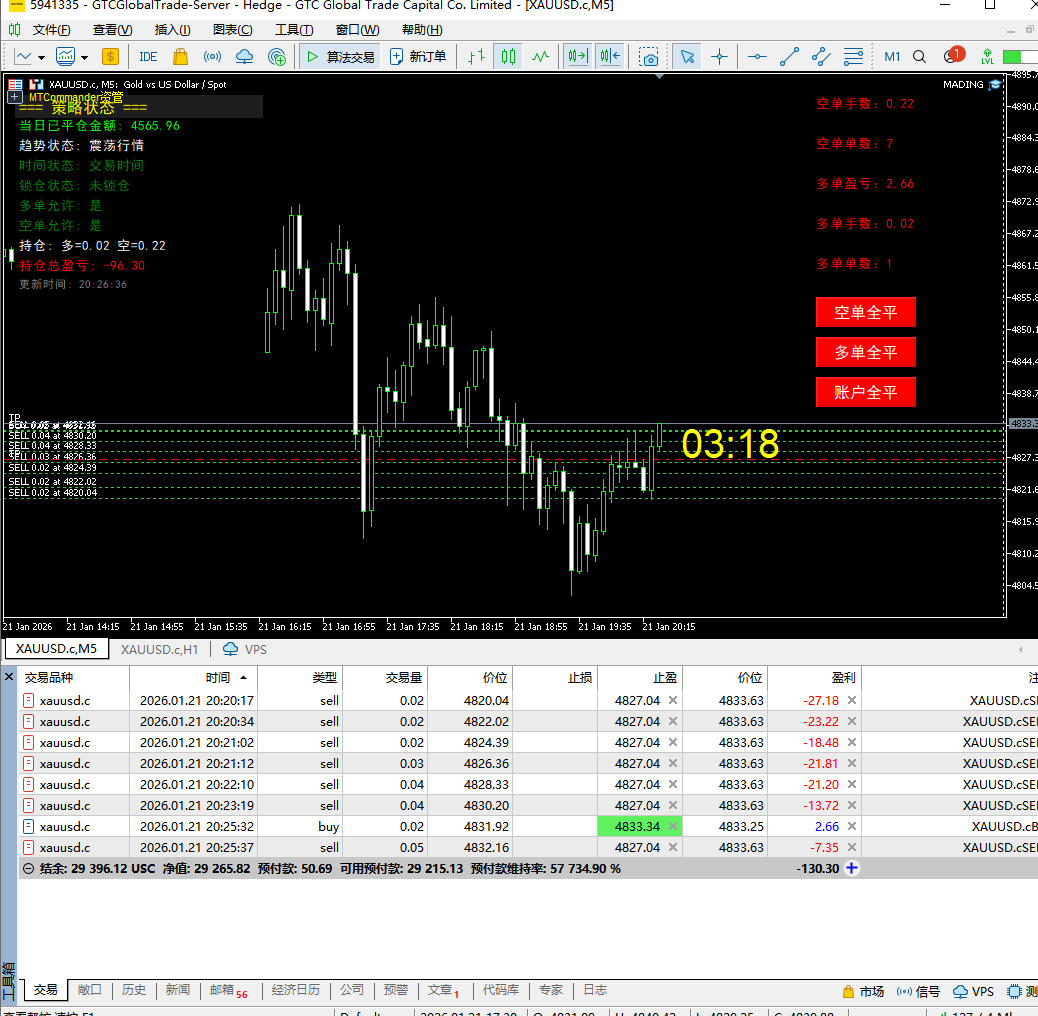Open the Signals broadcast icon

[x=212, y=57]
